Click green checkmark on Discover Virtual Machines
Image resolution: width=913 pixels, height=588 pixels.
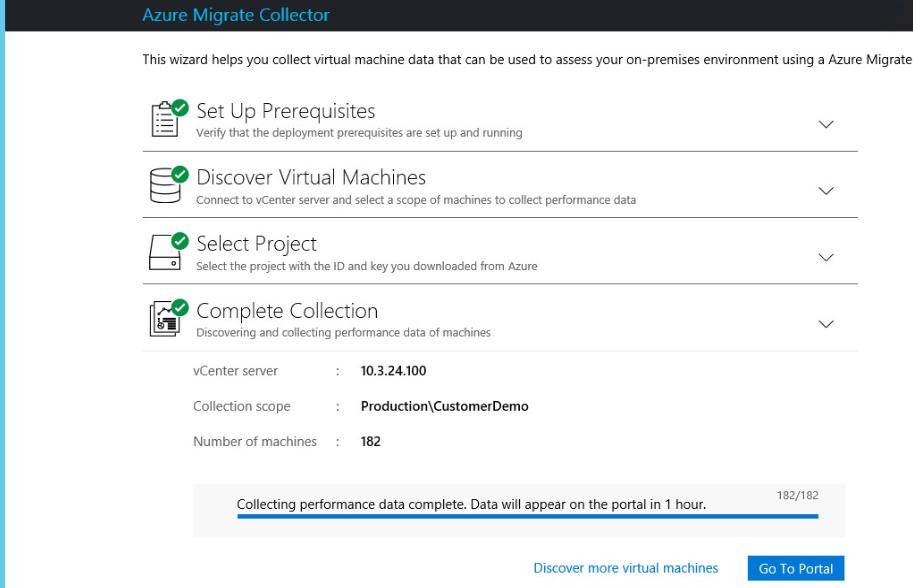click(x=180, y=174)
